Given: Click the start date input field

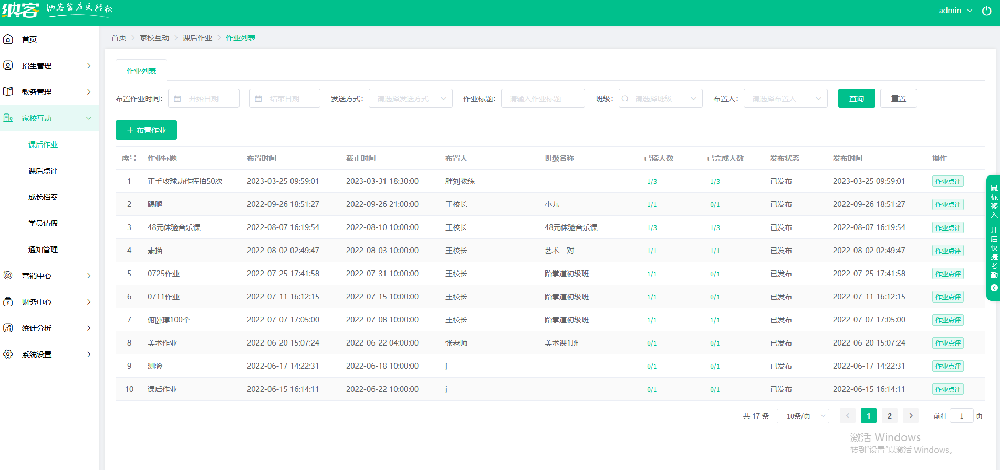Looking at the screenshot, I should pos(203,99).
